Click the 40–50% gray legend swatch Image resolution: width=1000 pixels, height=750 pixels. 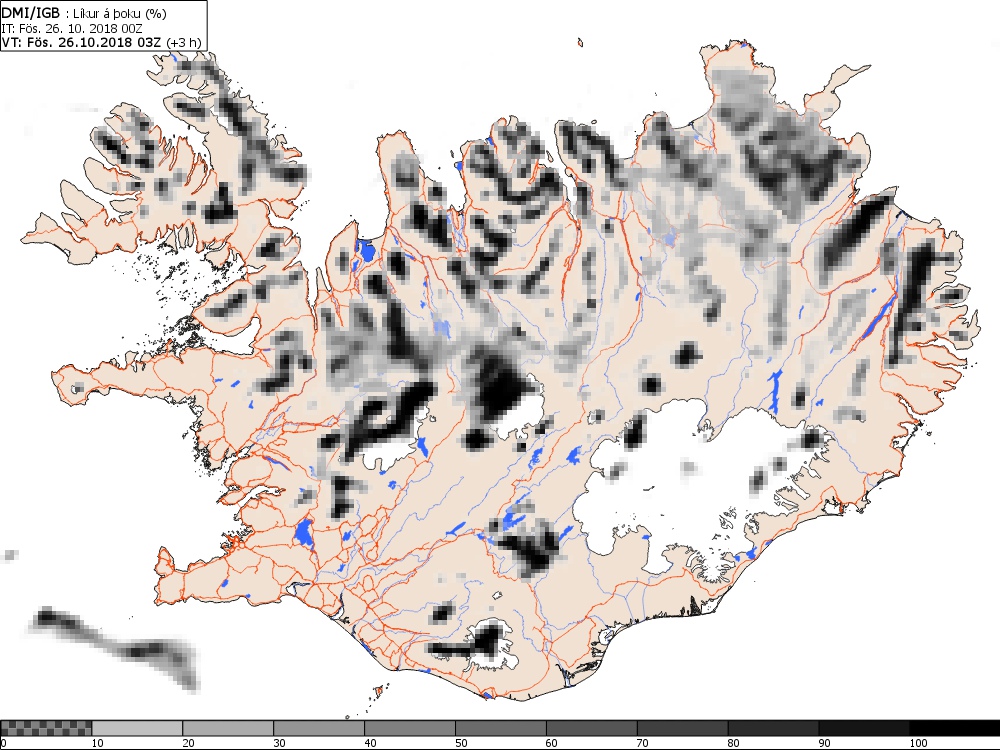point(410,728)
